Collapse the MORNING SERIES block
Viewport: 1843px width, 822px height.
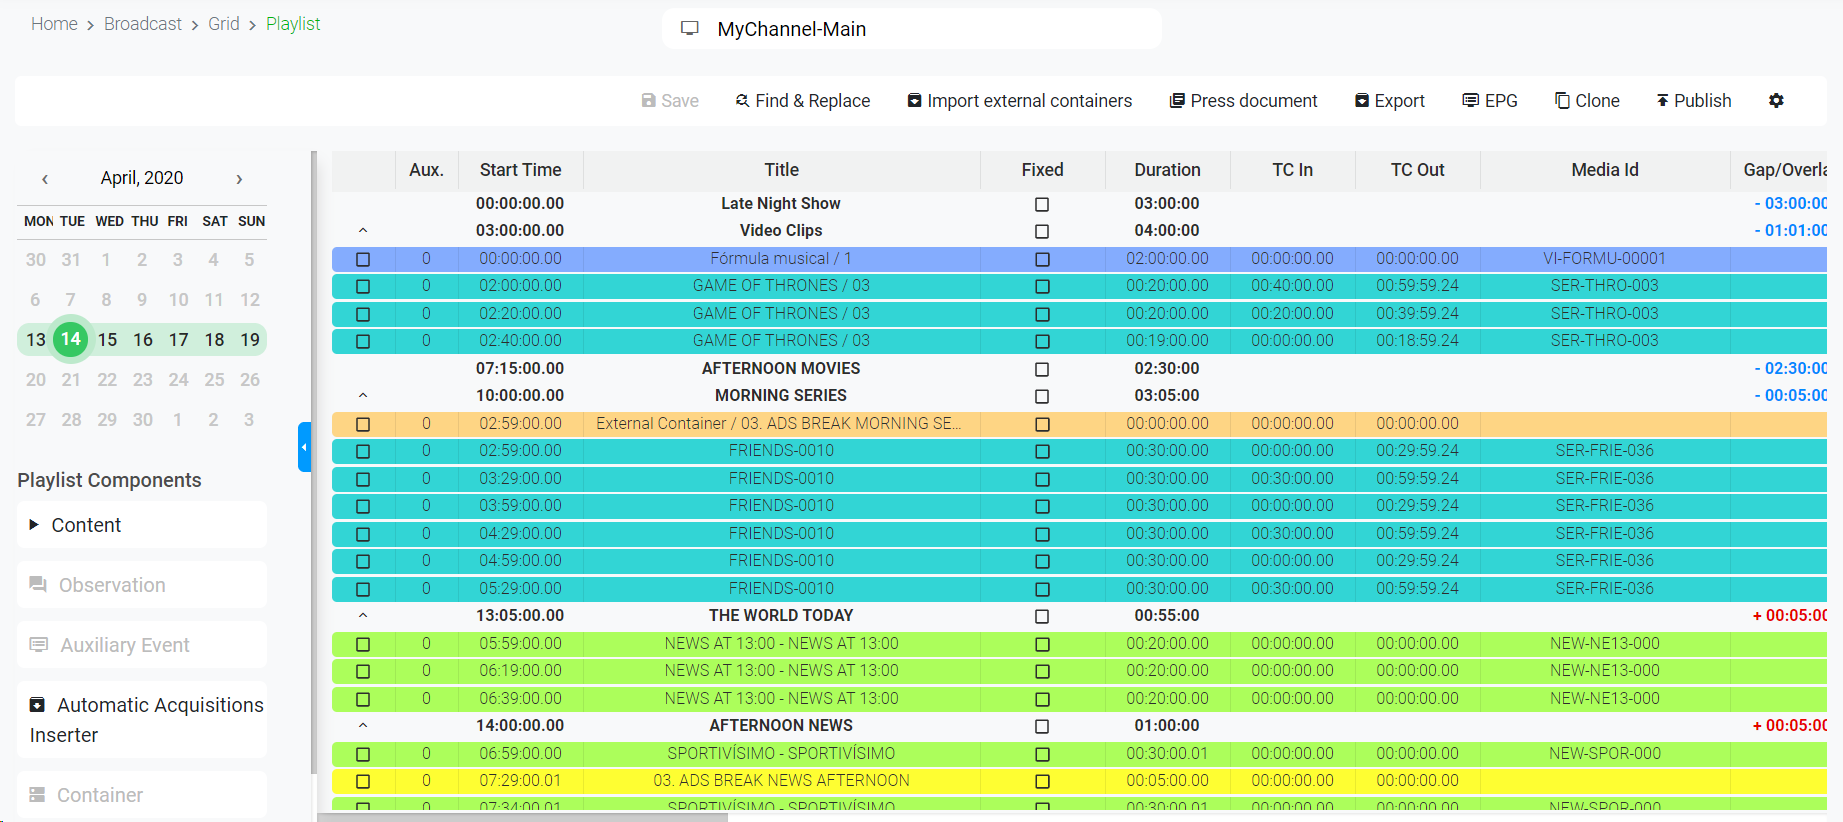(x=363, y=396)
